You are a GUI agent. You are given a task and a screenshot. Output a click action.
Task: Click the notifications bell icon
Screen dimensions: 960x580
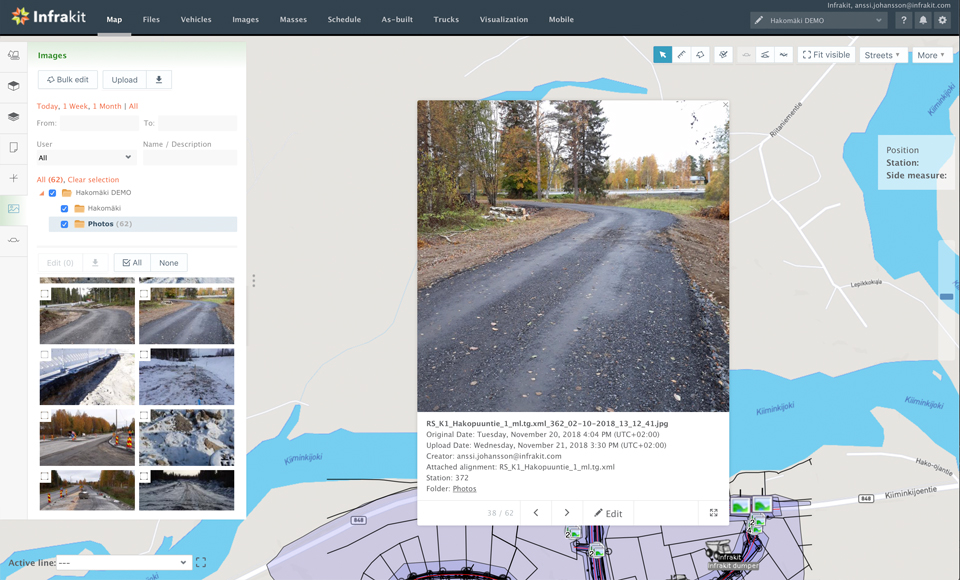coord(923,20)
